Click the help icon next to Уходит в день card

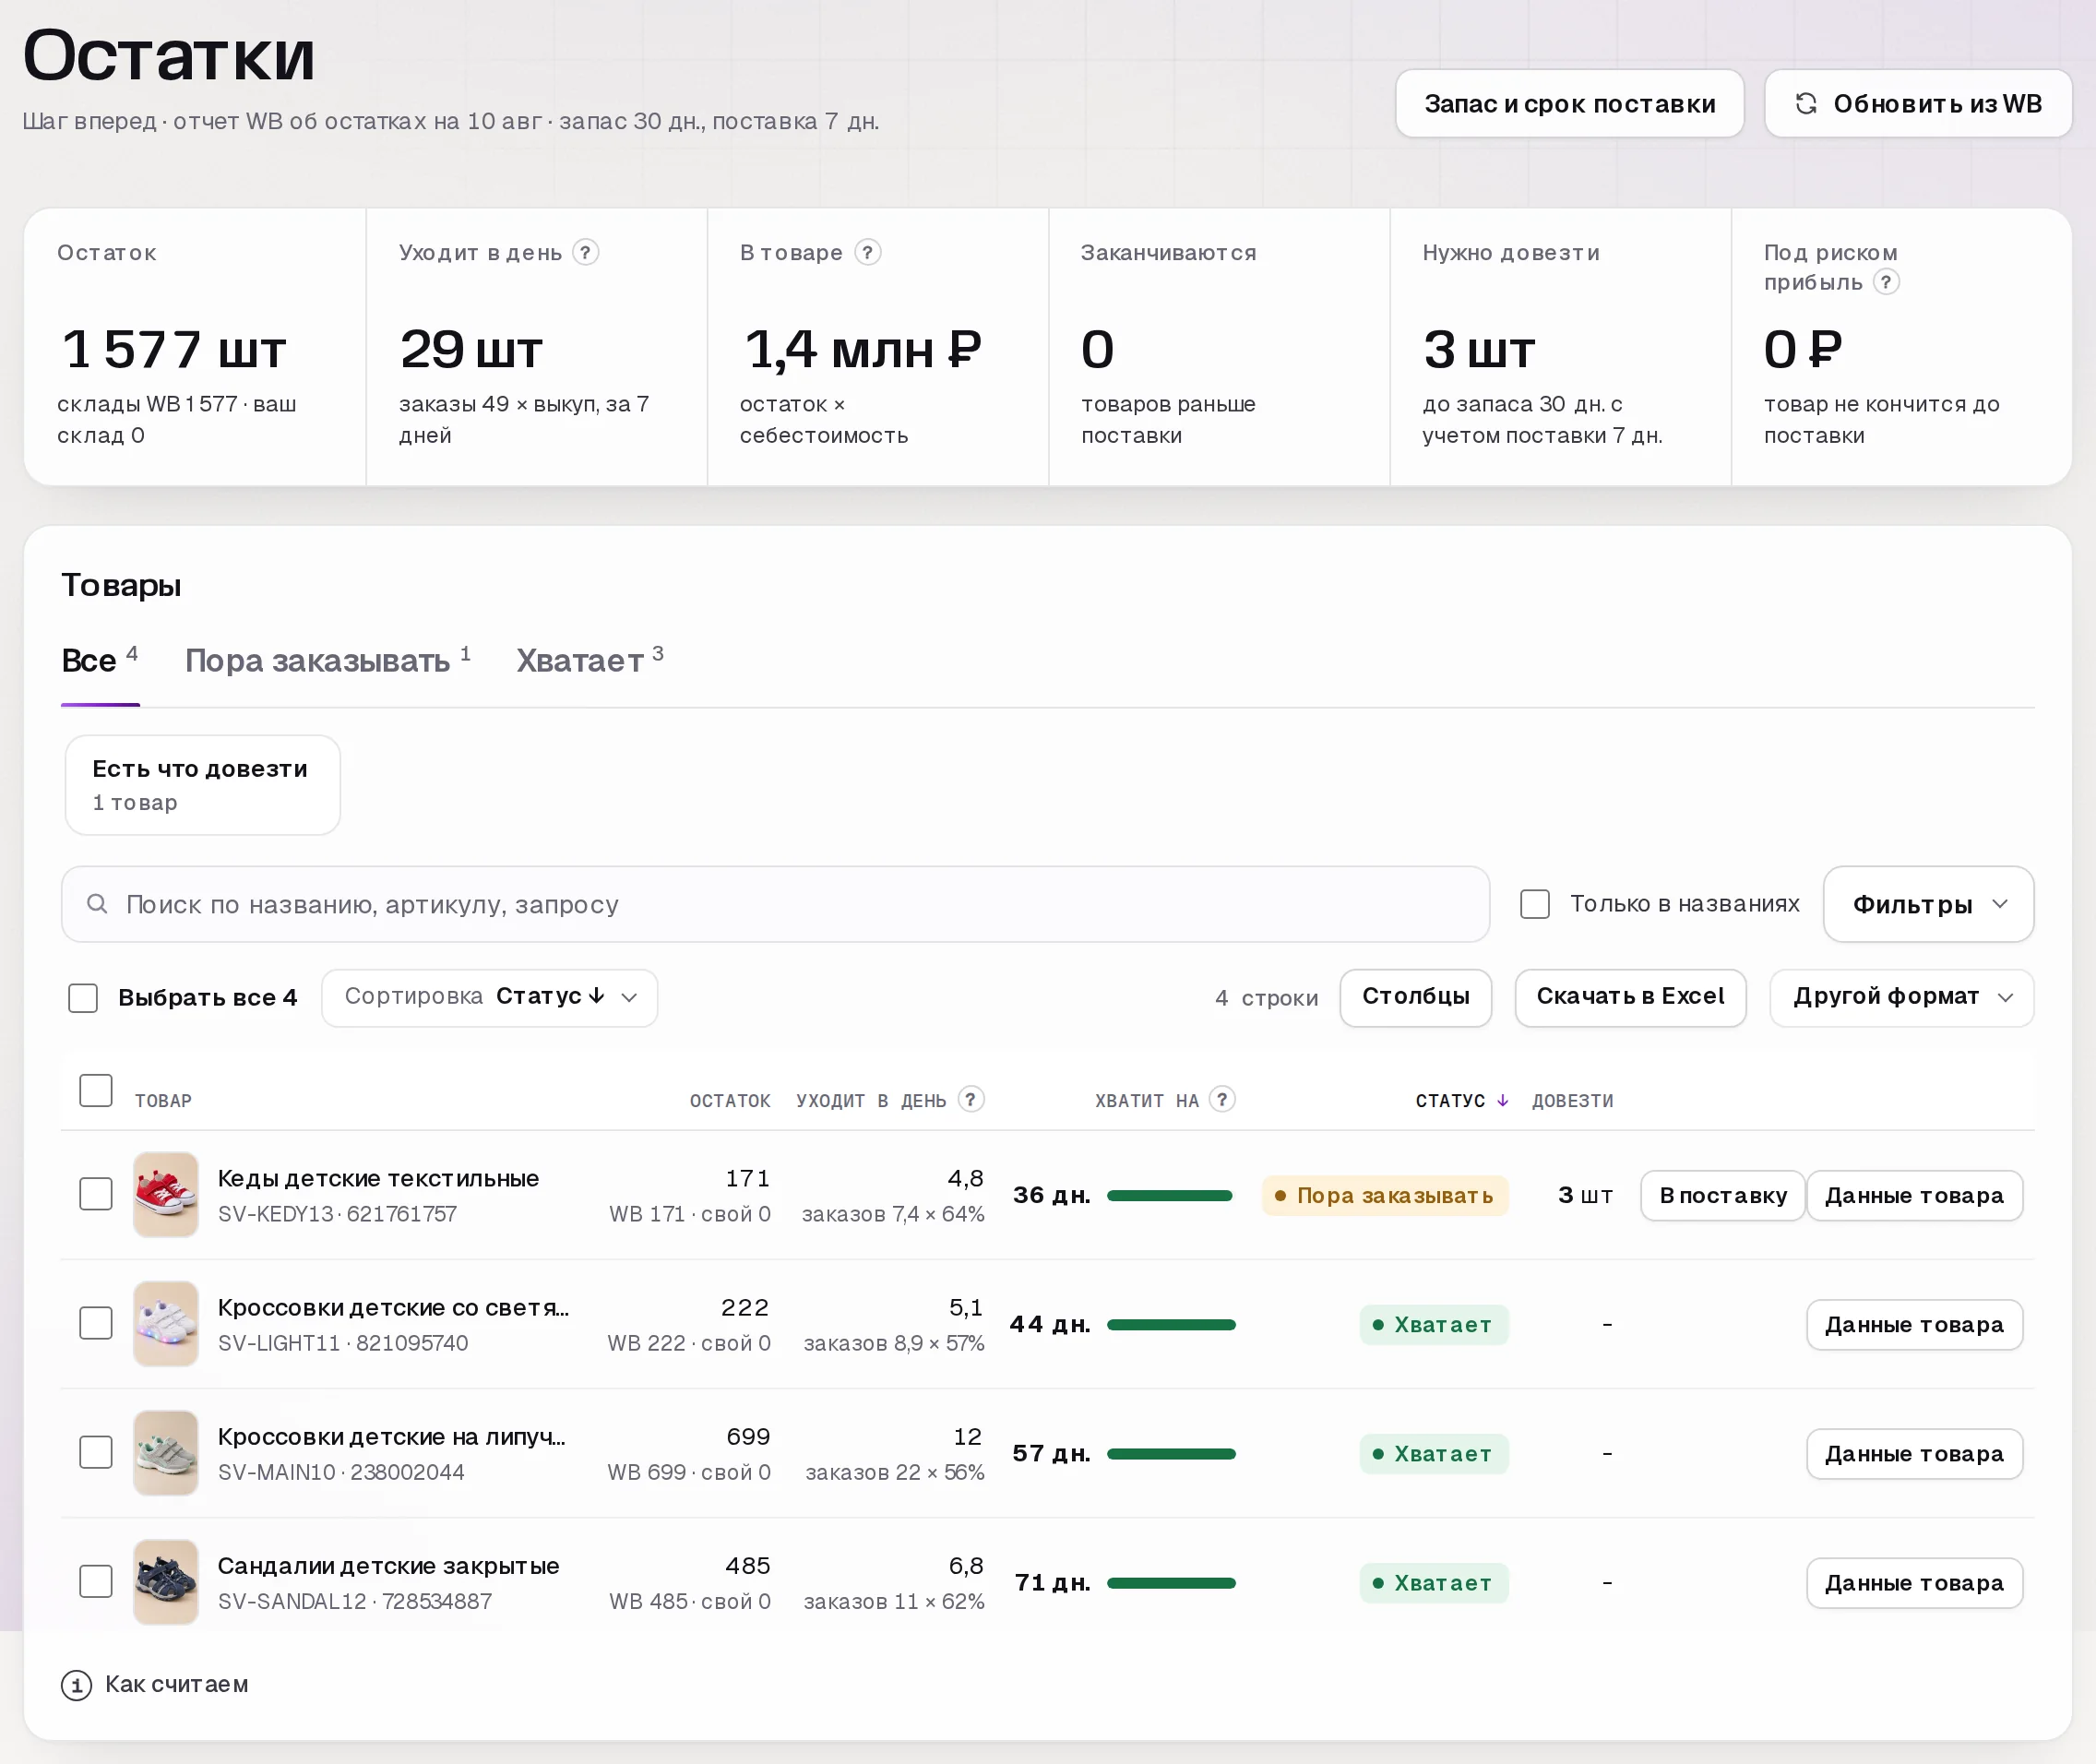click(x=586, y=252)
